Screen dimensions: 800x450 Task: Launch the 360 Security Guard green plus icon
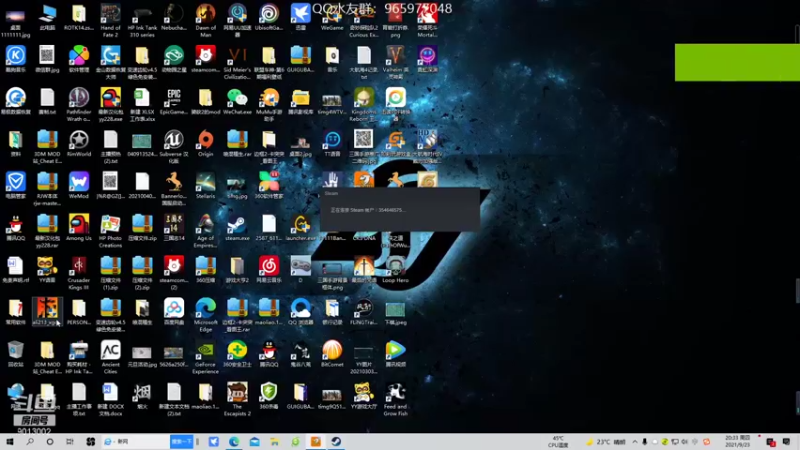[x=237, y=354]
